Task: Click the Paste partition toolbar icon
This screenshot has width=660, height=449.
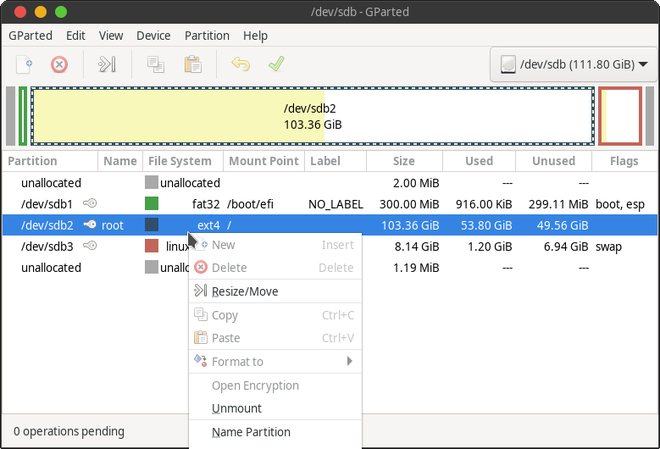Action: 193,64
